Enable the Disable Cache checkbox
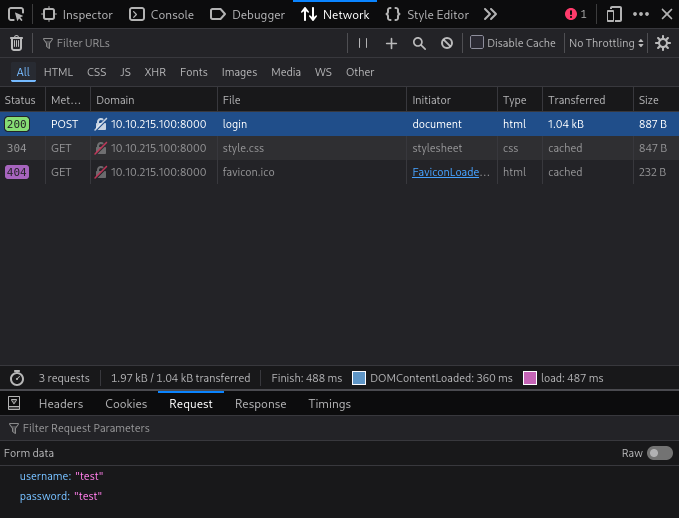Image resolution: width=679 pixels, height=518 pixels. pos(477,43)
